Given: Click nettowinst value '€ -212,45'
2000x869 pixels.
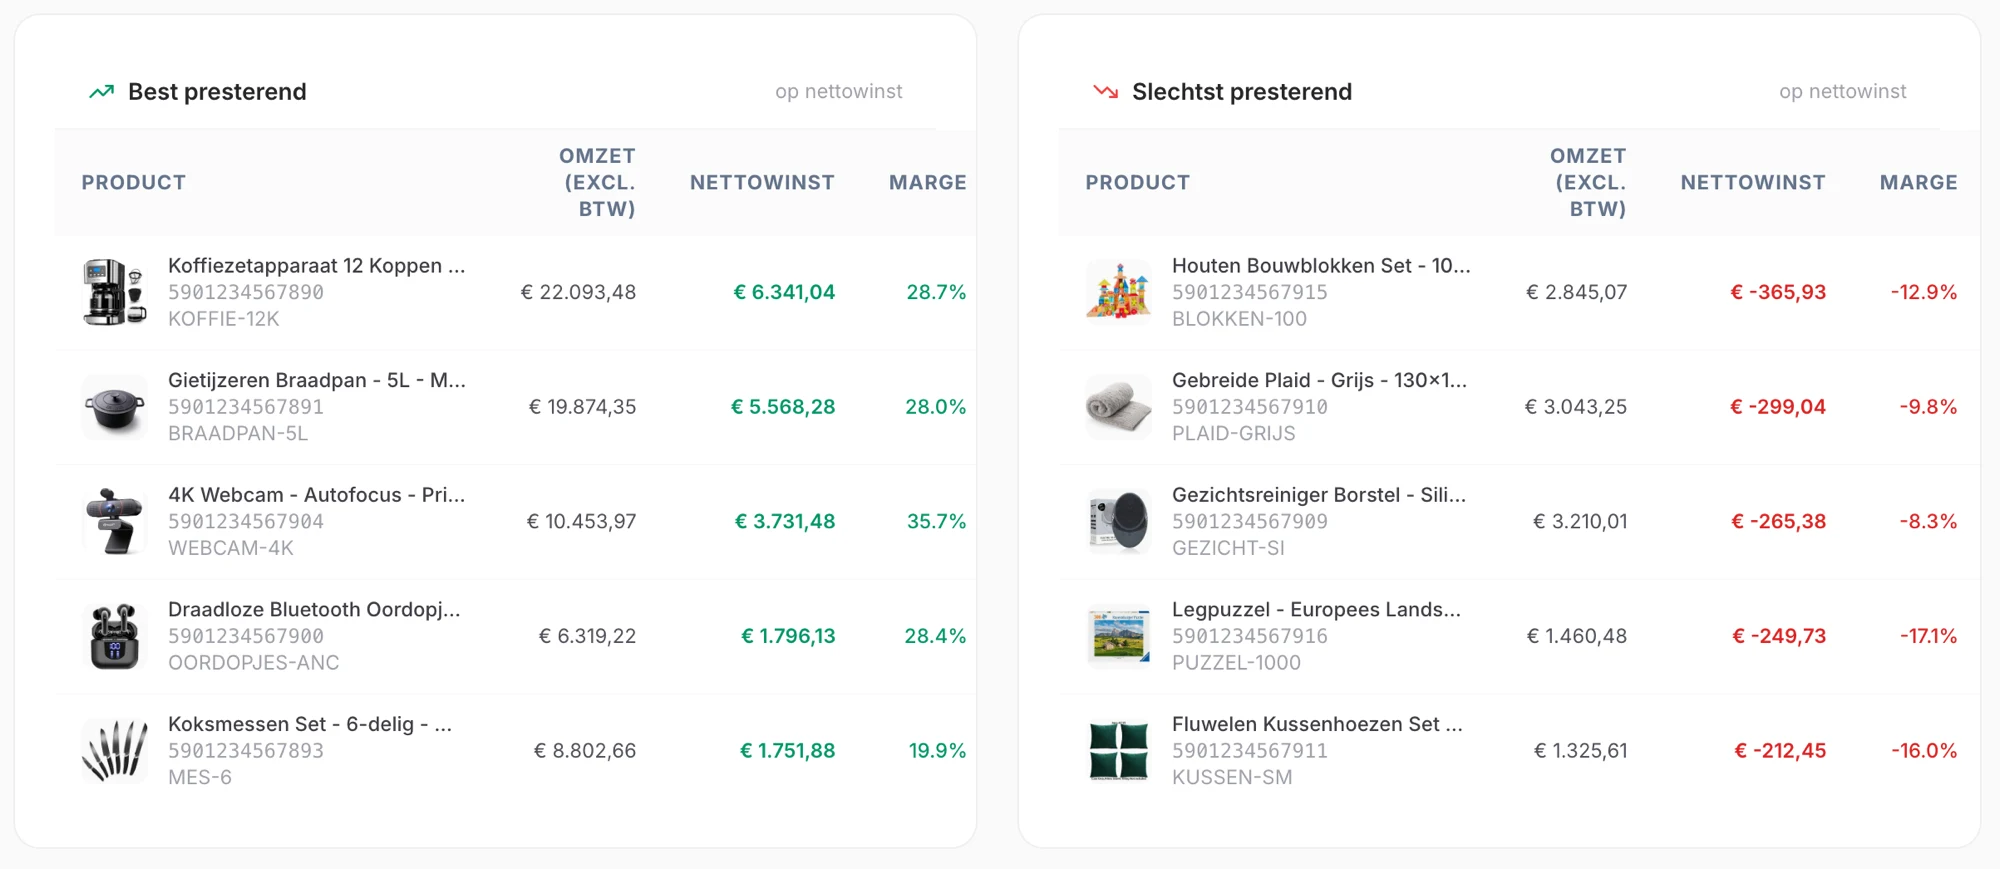Looking at the screenshot, I should 1780,750.
